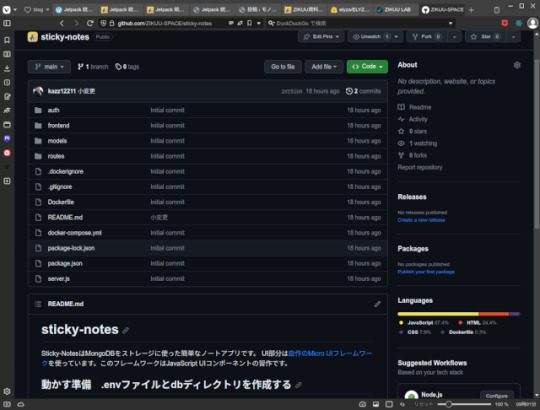Screen dimensions: 540x410
Task: Add a new web panel with plus icon
Action: (x=7, y=181)
